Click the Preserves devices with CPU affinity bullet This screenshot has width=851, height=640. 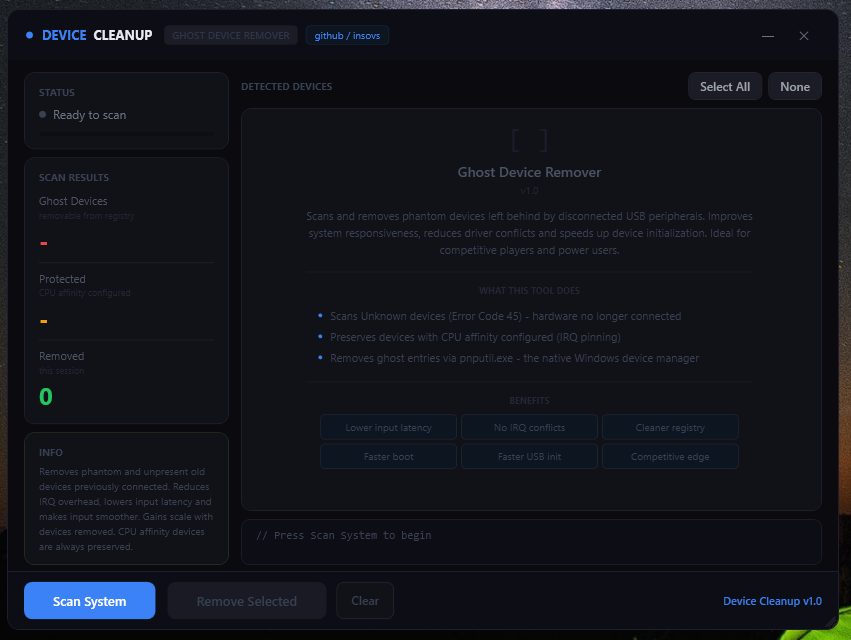pyautogui.click(x=475, y=337)
